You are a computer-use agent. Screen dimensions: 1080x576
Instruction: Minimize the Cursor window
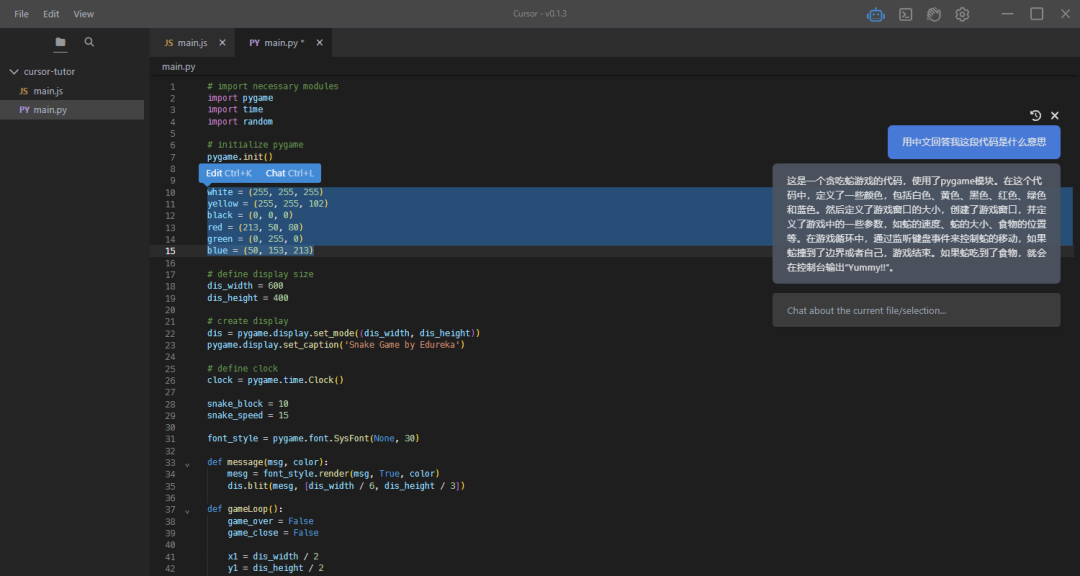(1007, 14)
